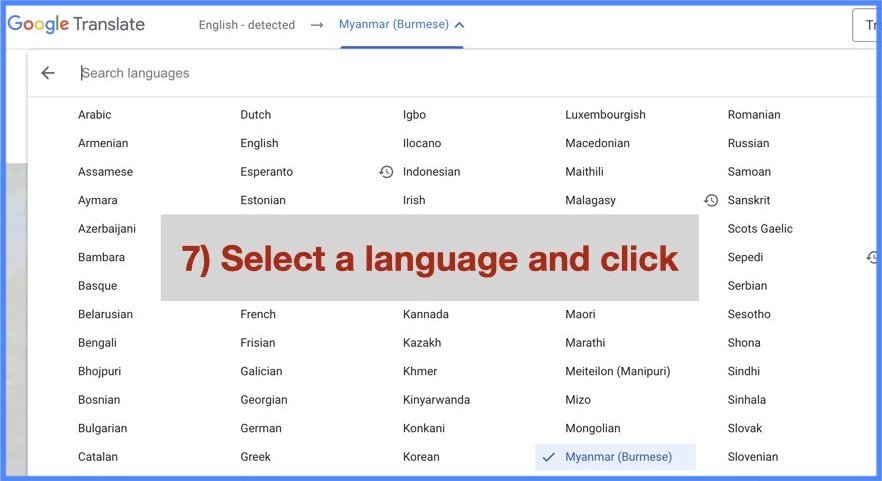The image size is (882, 481).
Task: Pick Azerbaijani as target language
Action: pos(107,229)
